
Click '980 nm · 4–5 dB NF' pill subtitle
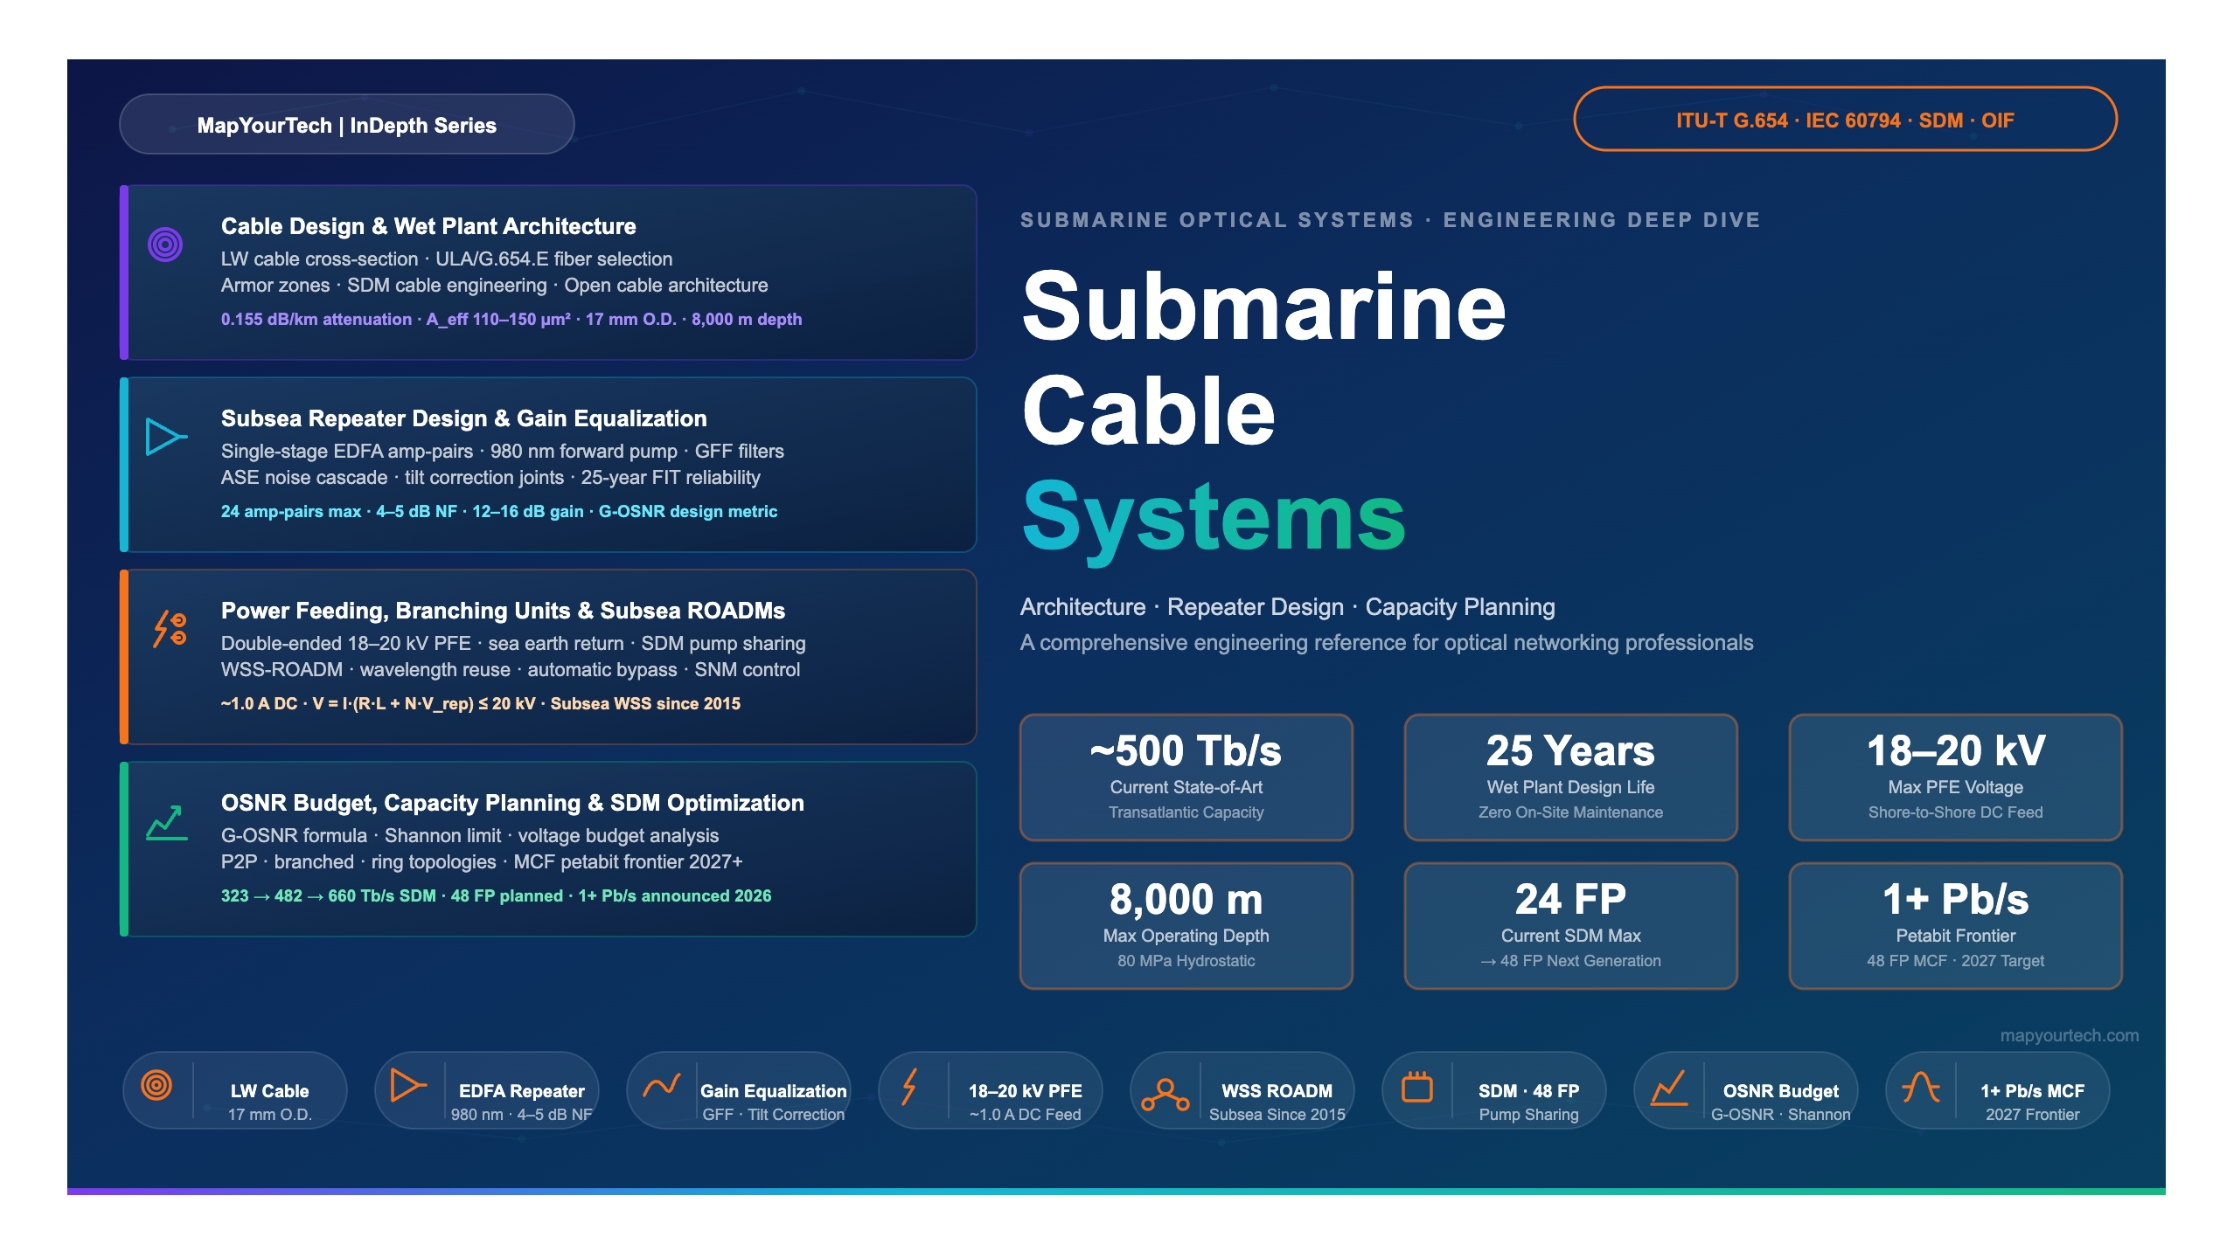pos(521,1115)
